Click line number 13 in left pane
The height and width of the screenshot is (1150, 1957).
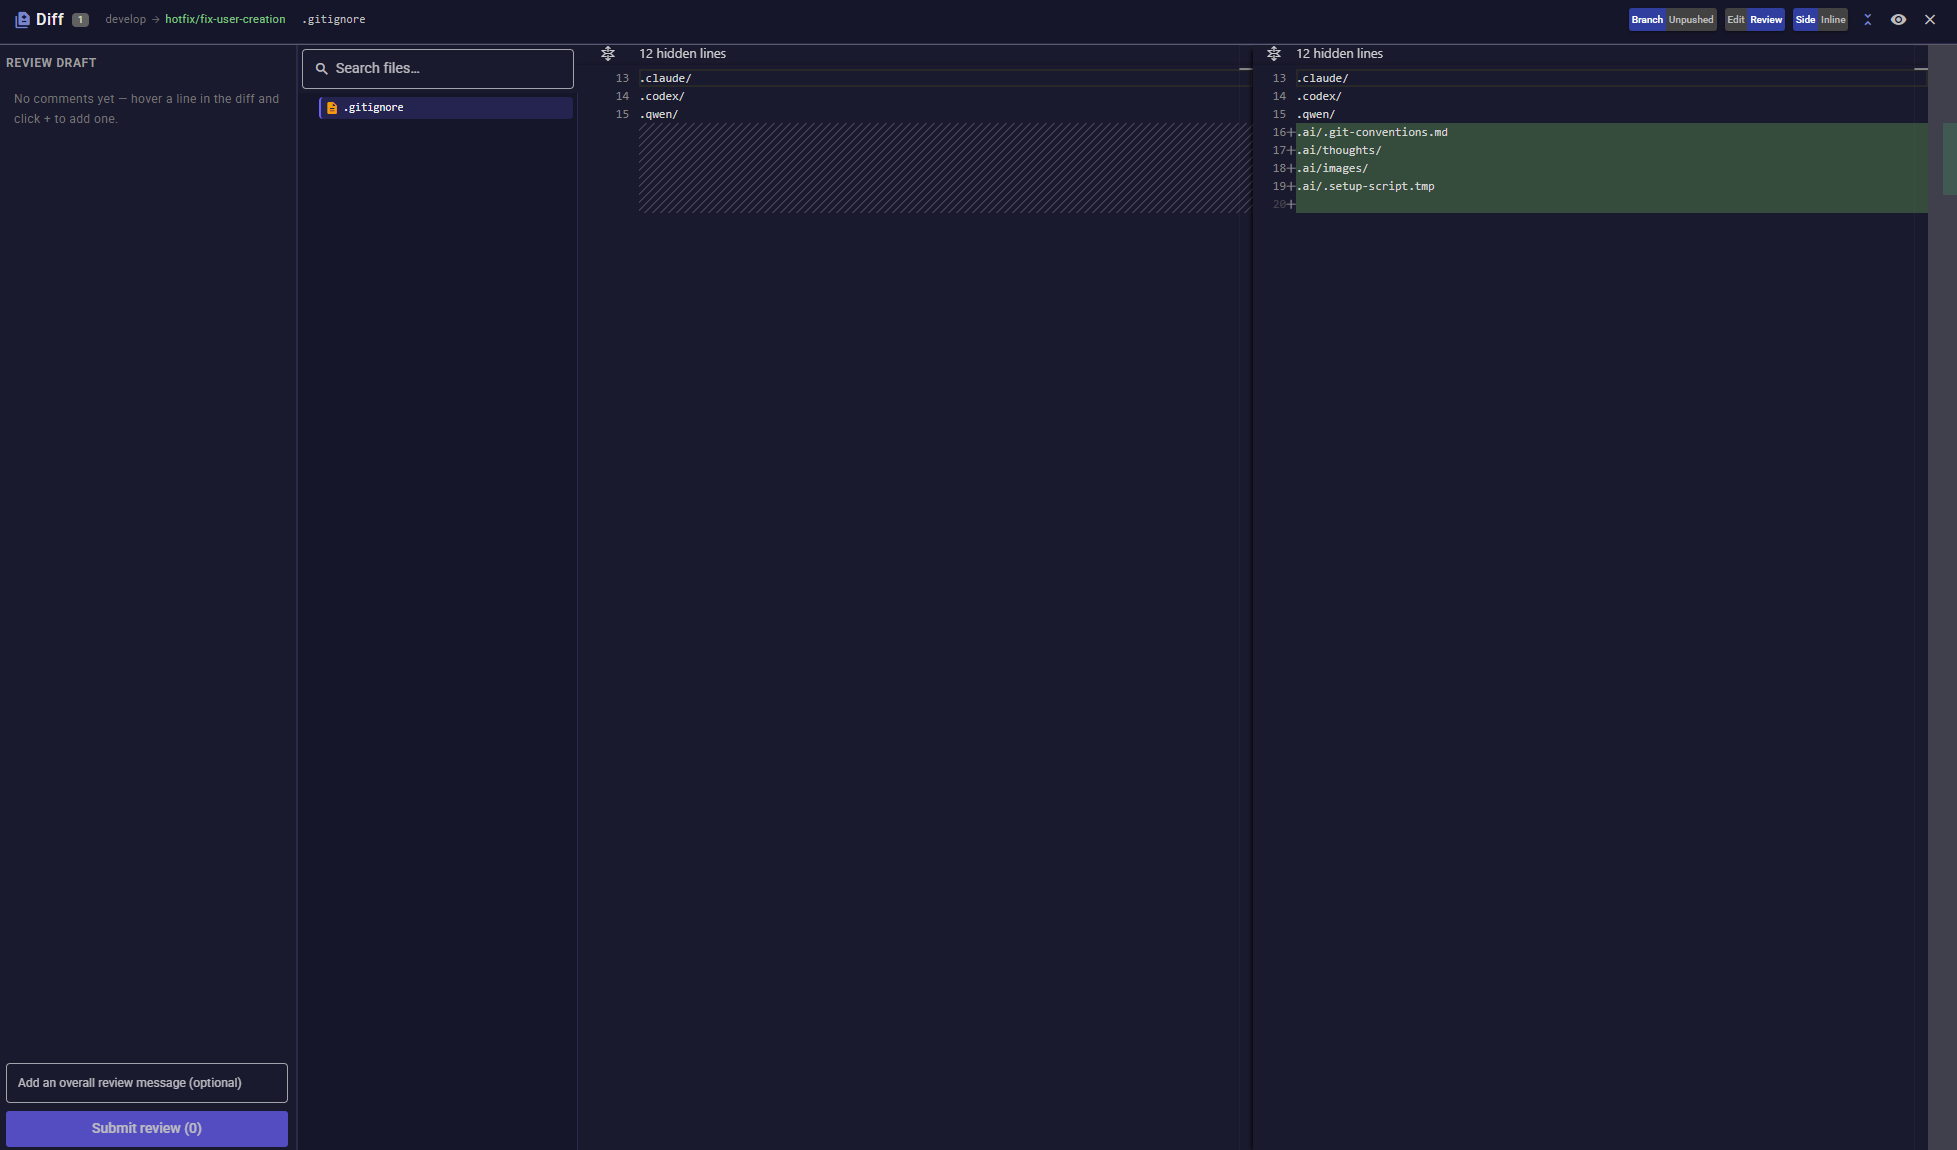(x=622, y=79)
